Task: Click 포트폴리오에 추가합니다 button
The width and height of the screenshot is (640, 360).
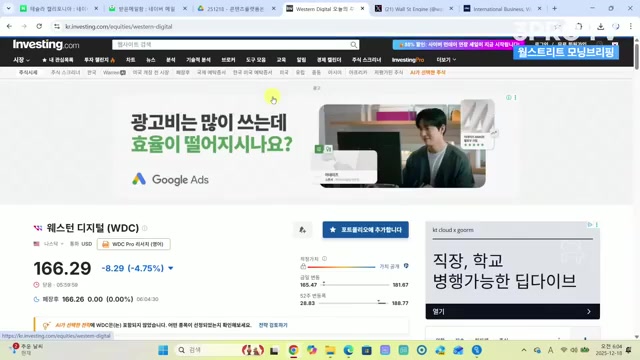Action: click(x=365, y=230)
